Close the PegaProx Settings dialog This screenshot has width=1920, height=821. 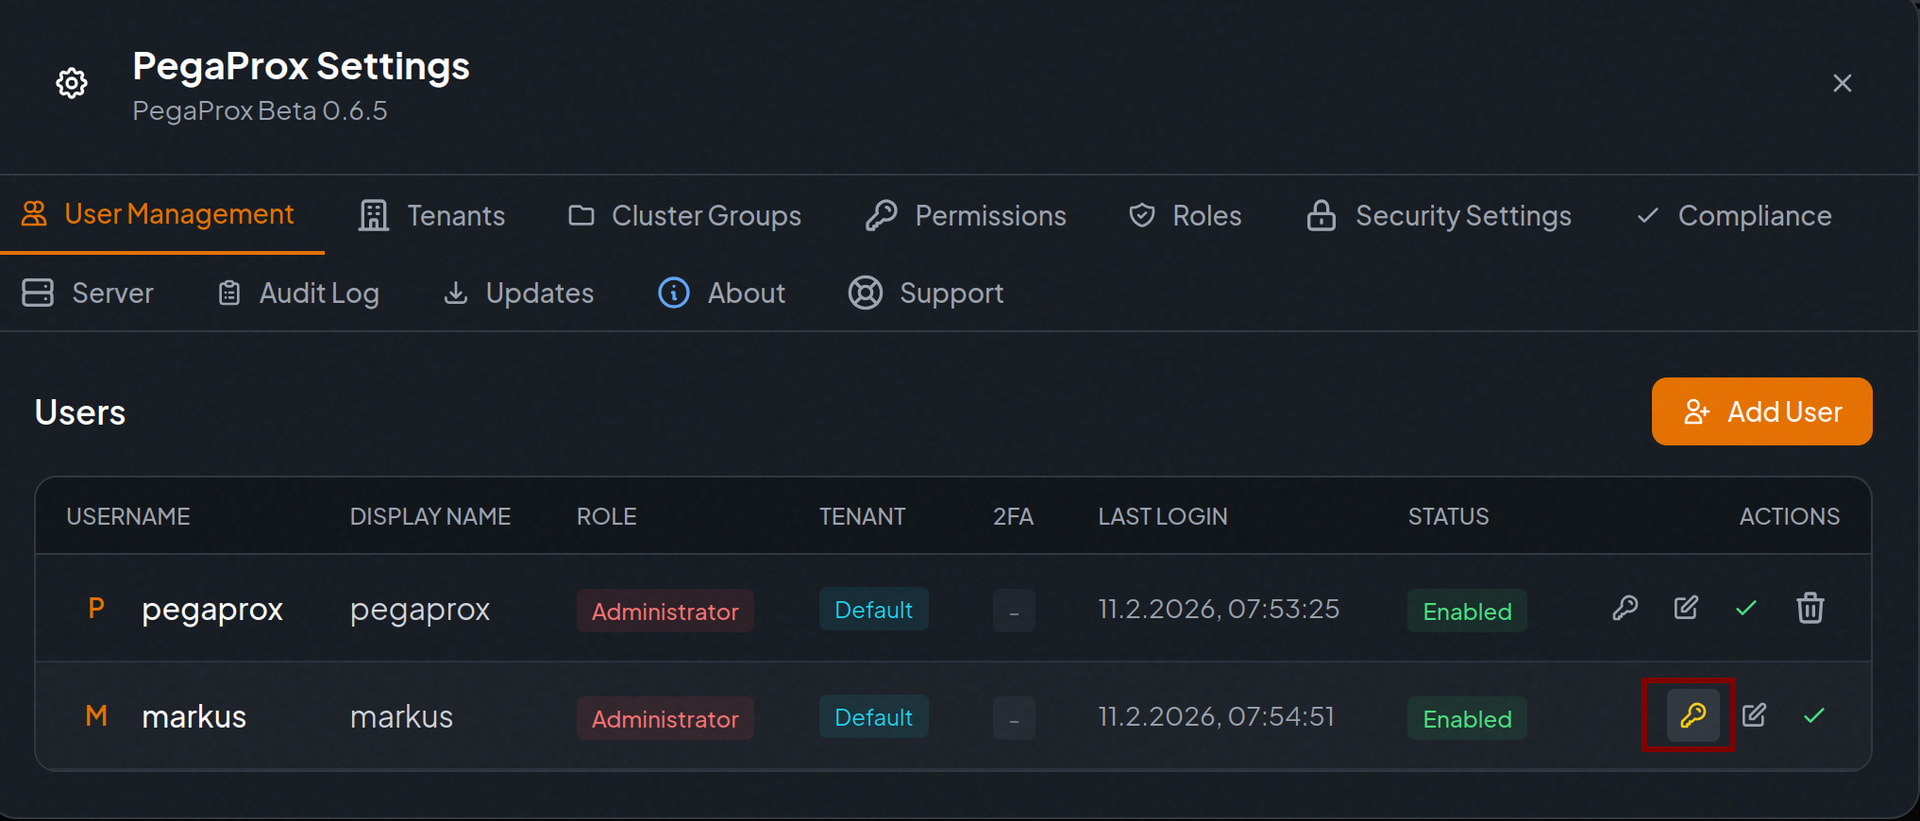click(x=1842, y=83)
